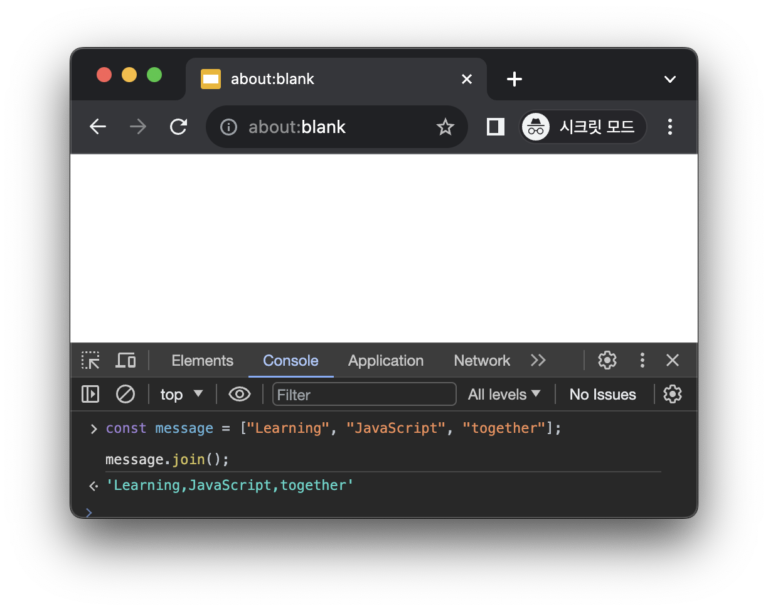The width and height of the screenshot is (768, 611).
Task: Open the tab search chevron
Action: coord(670,79)
